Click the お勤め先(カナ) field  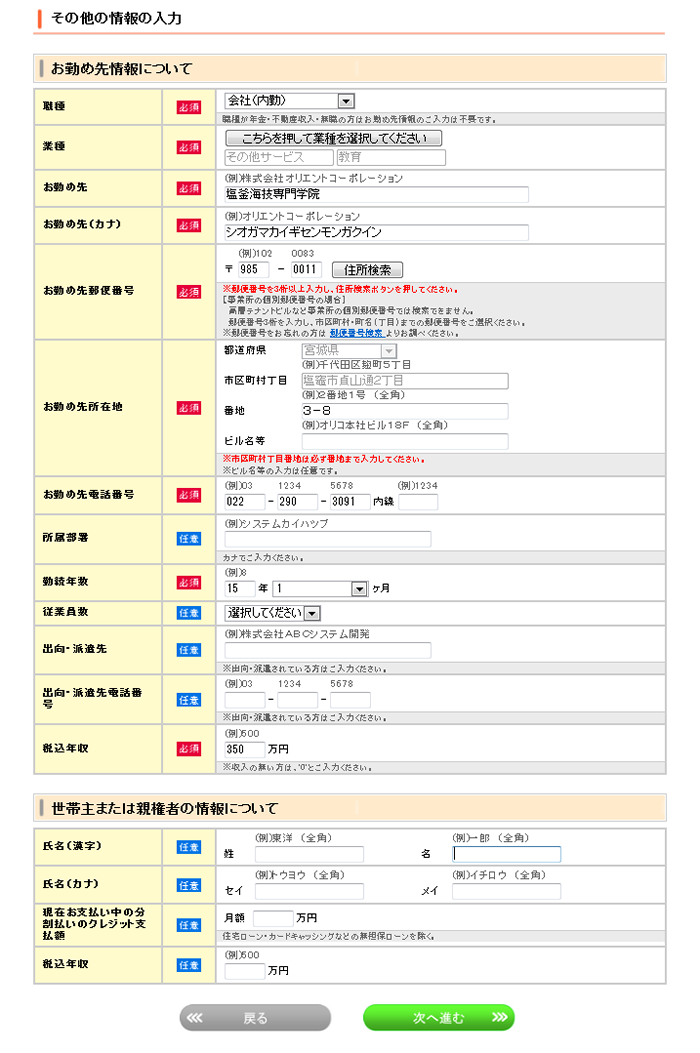(376, 232)
